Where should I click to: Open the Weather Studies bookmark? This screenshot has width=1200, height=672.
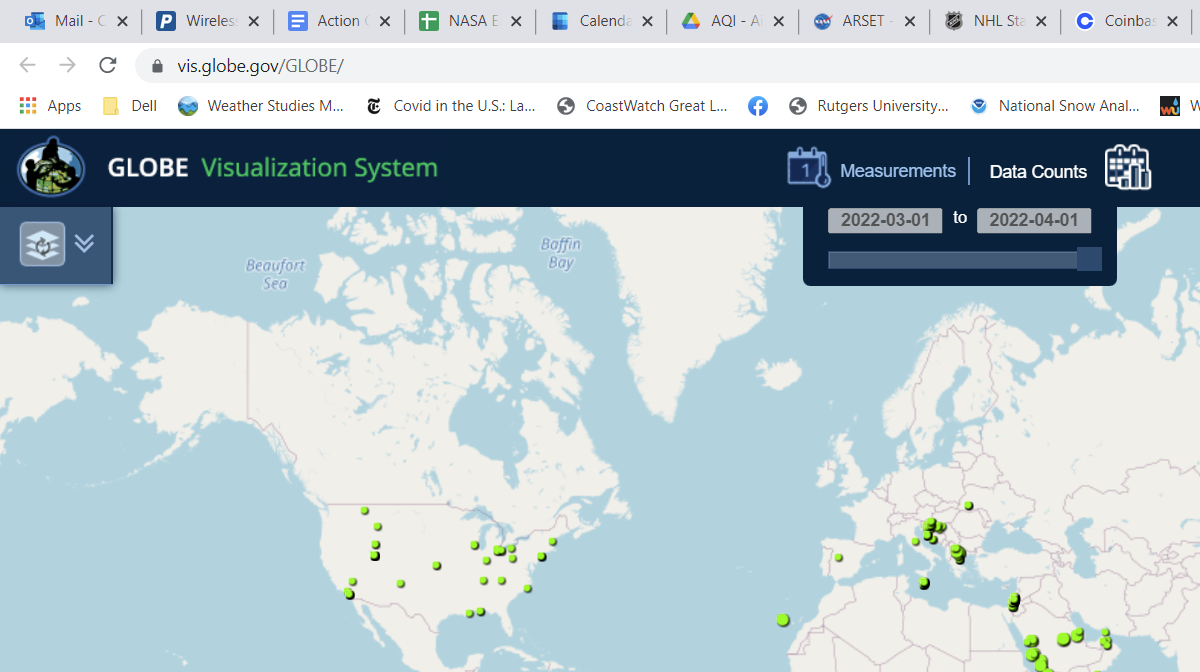pos(261,106)
